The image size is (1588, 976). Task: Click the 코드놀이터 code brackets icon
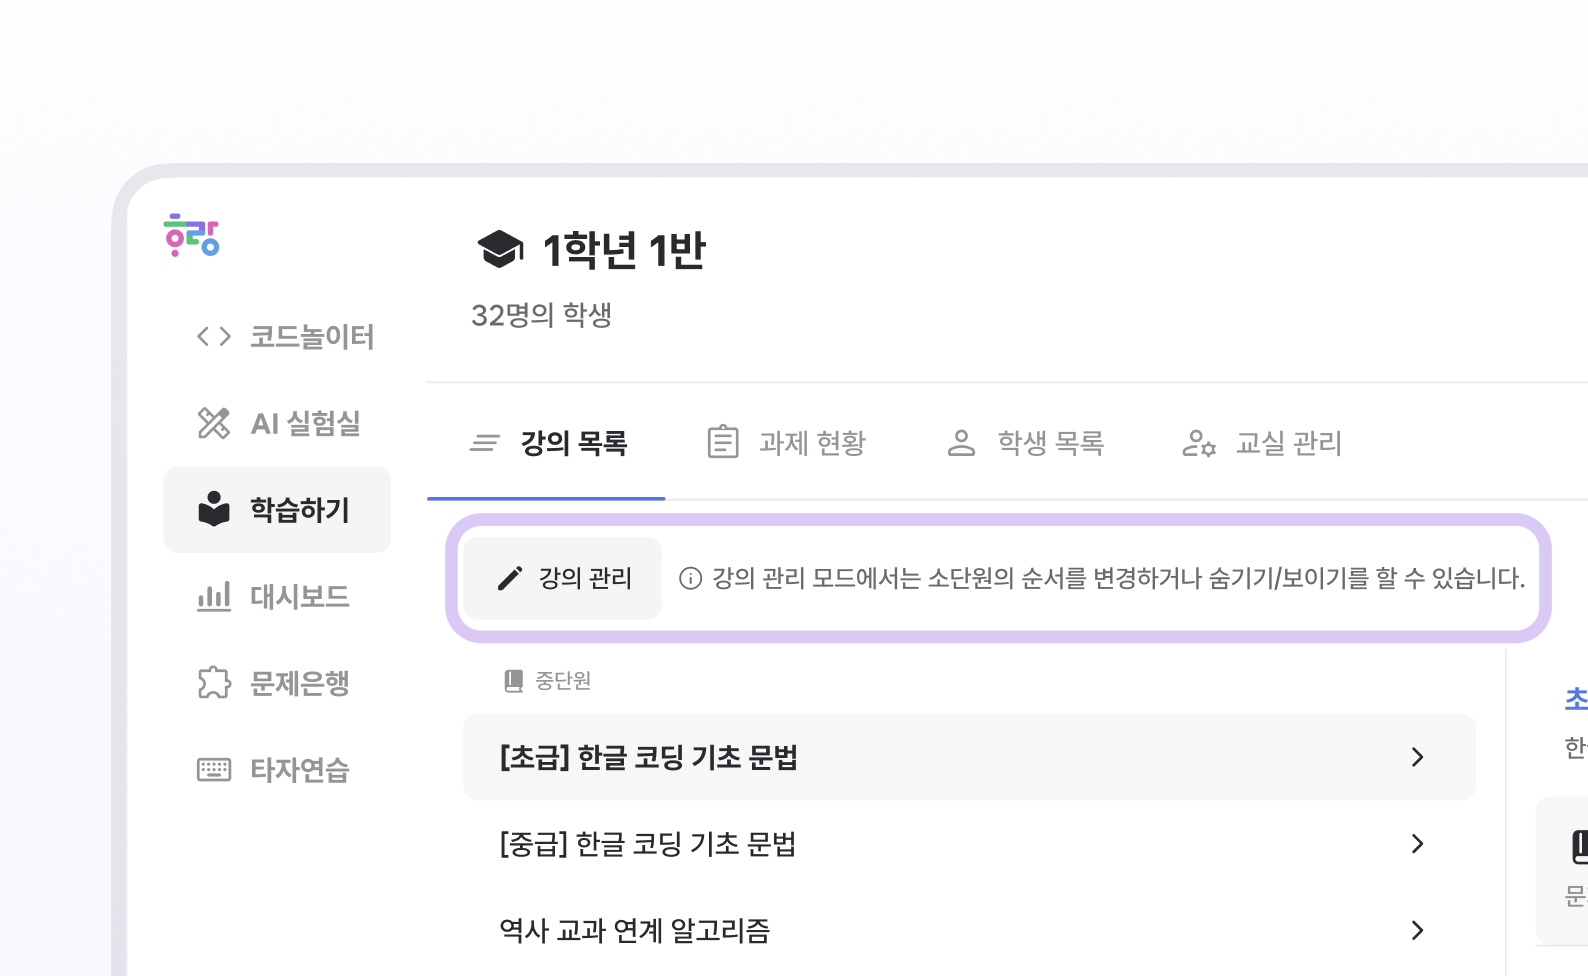coord(214,337)
